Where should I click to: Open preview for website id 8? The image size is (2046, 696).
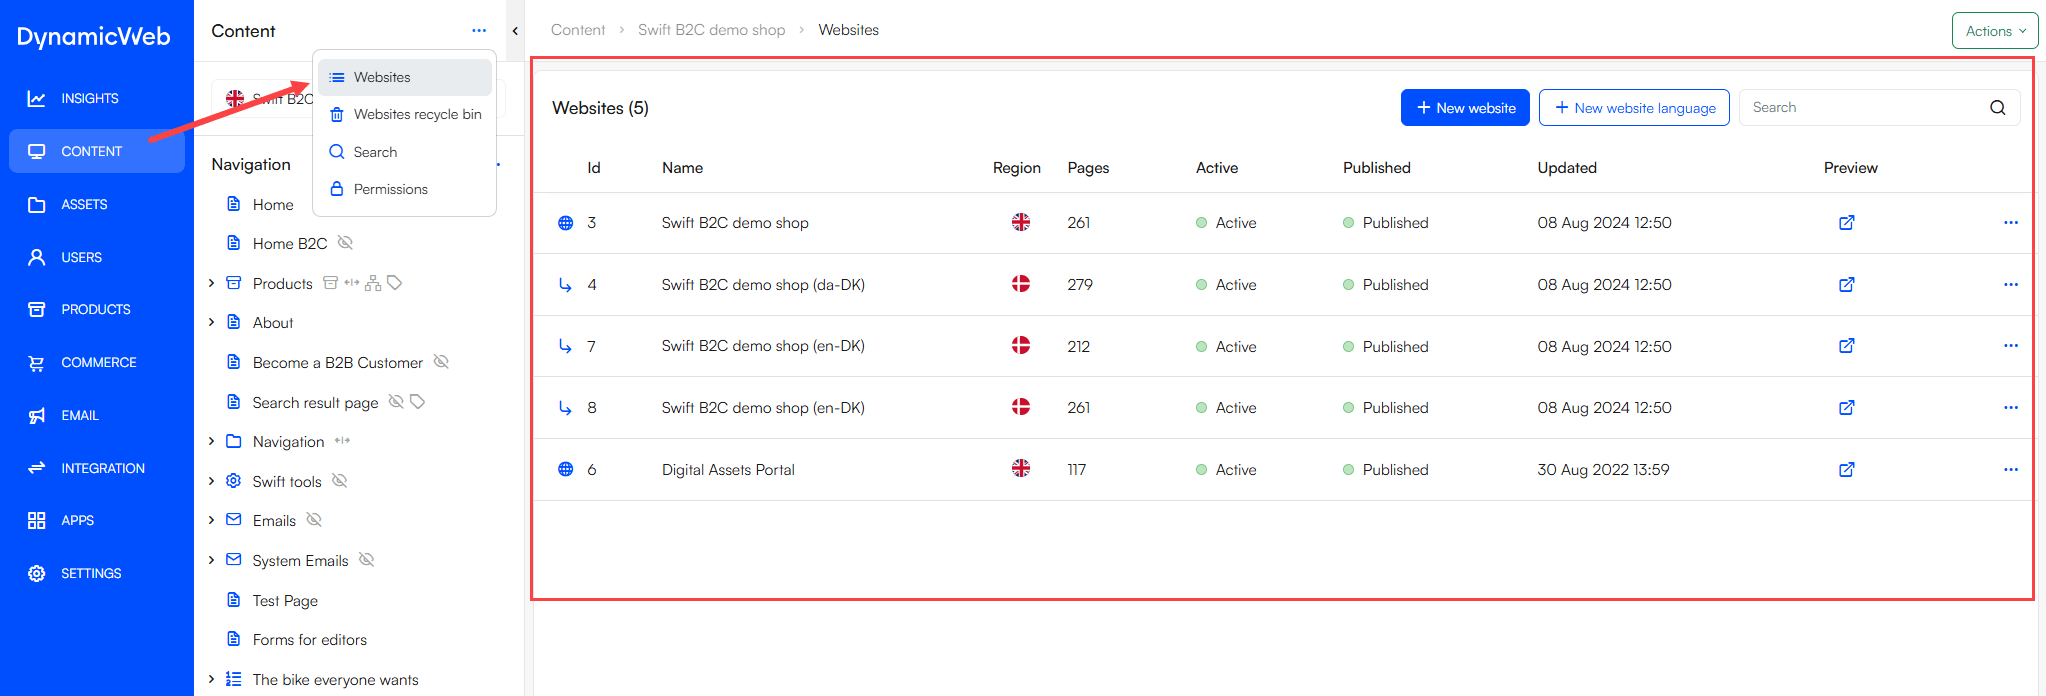(x=1847, y=407)
